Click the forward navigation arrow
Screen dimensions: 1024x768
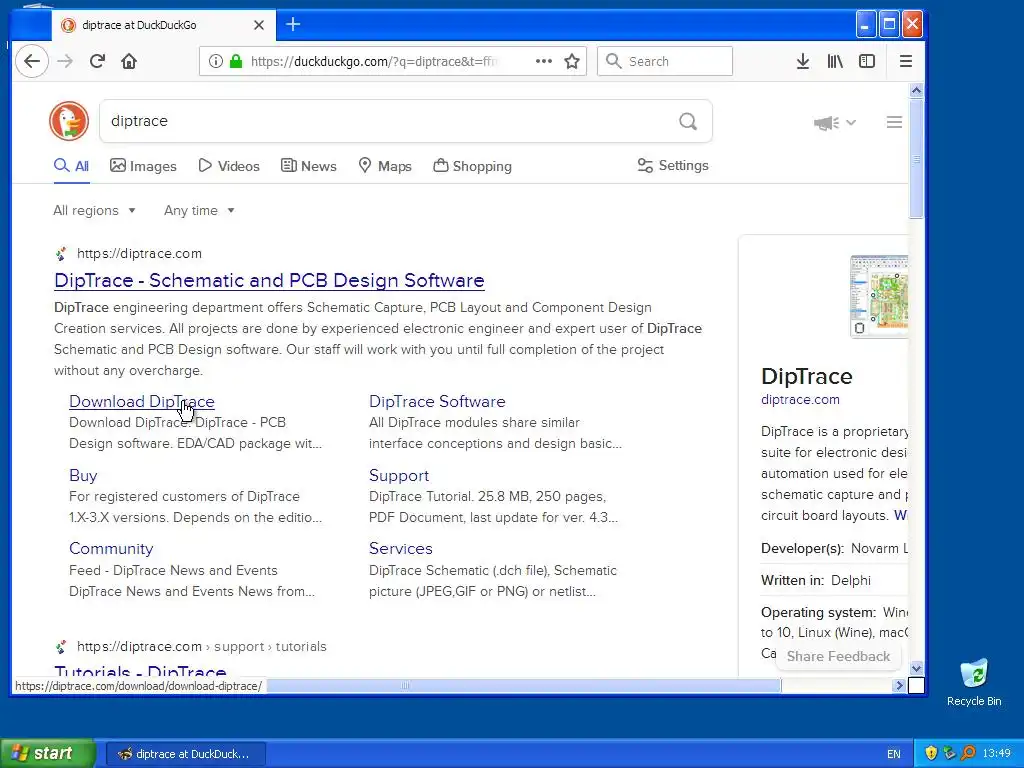pyautogui.click(x=65, y=61)
